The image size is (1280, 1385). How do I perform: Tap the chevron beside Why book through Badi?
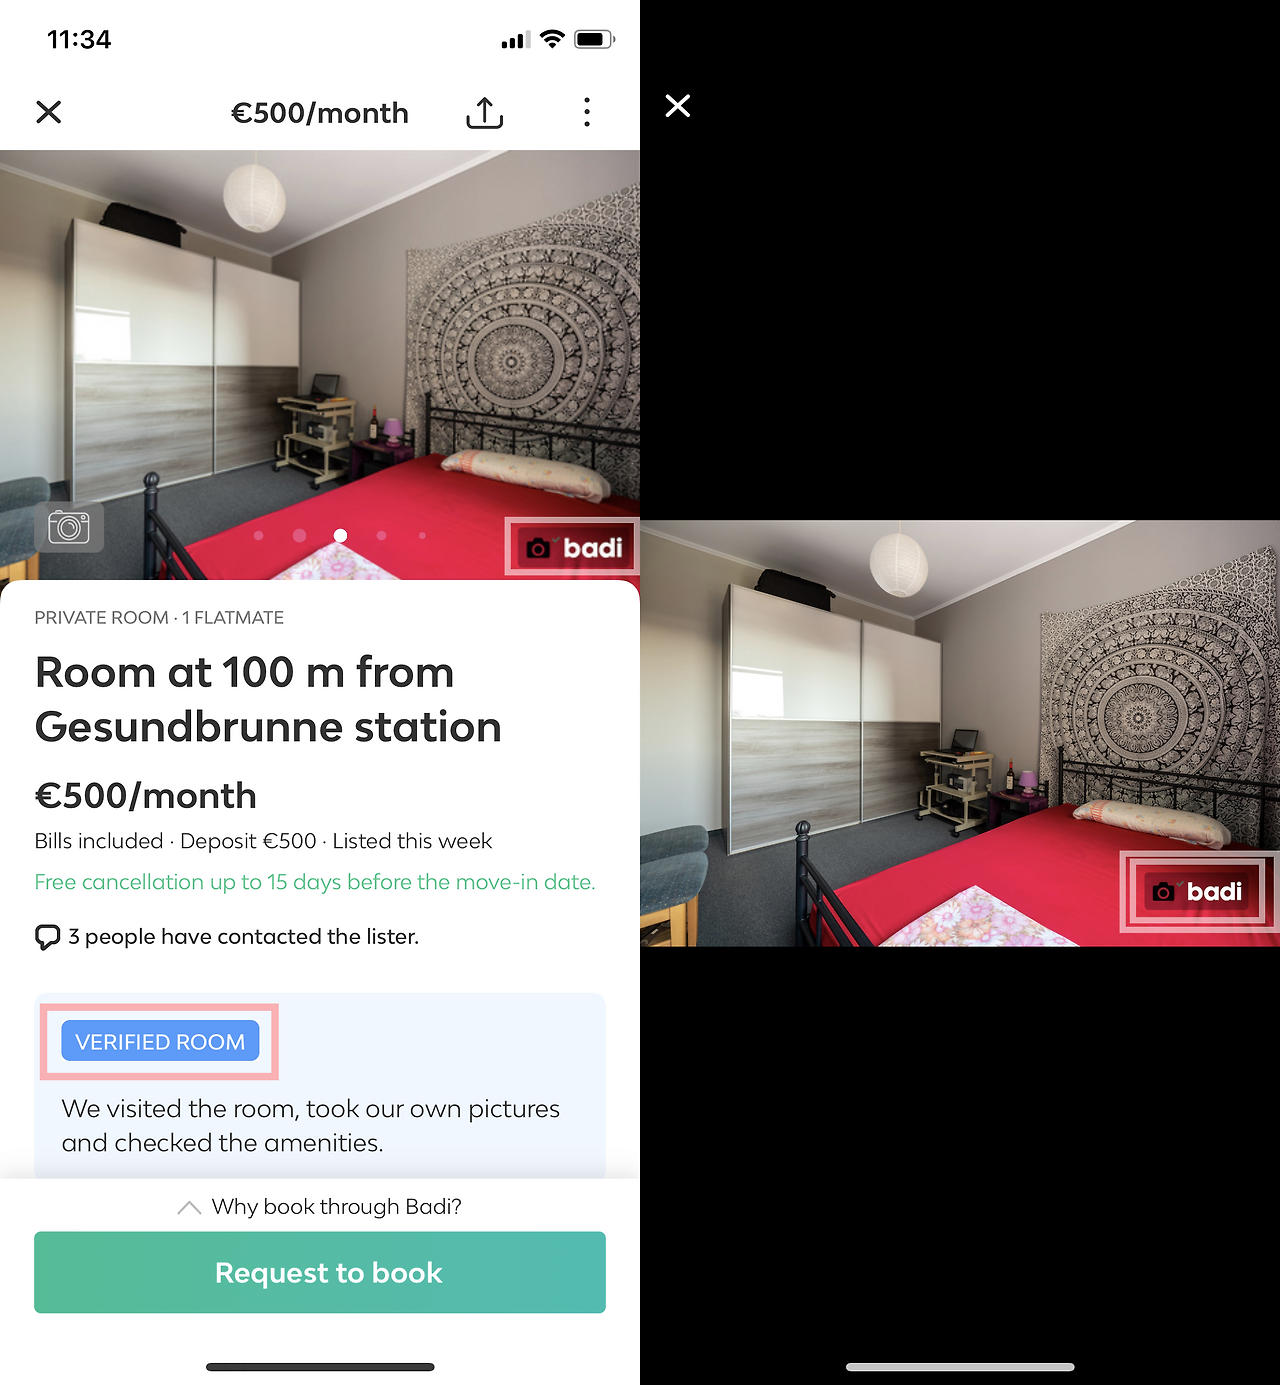[189, 1208]
